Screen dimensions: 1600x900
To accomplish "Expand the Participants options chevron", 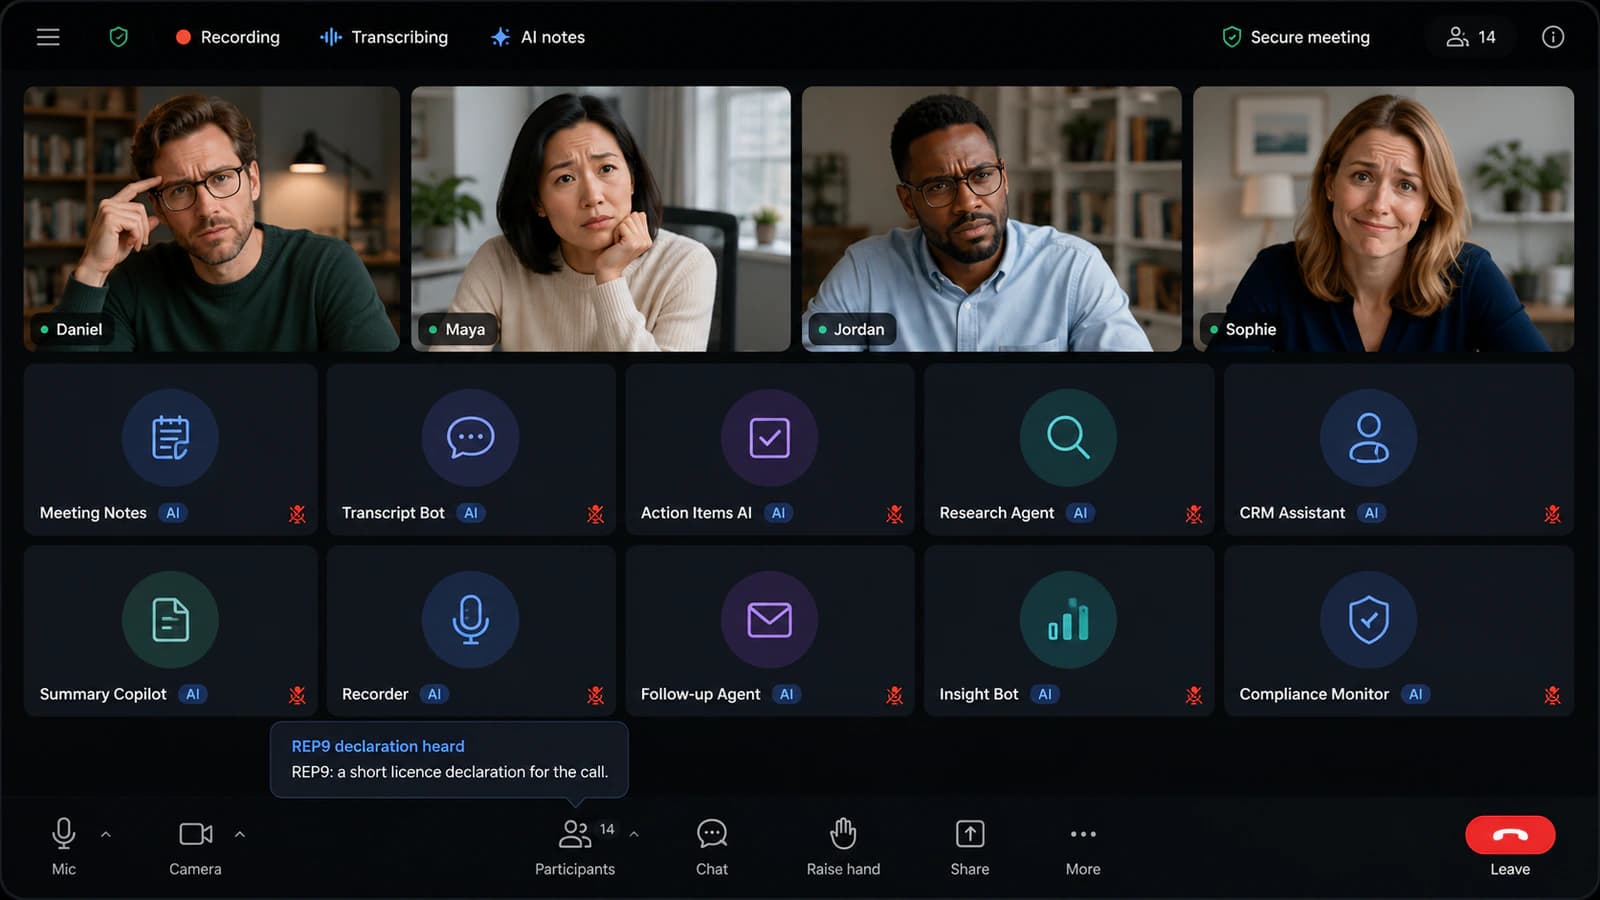I will click(634, 834).
